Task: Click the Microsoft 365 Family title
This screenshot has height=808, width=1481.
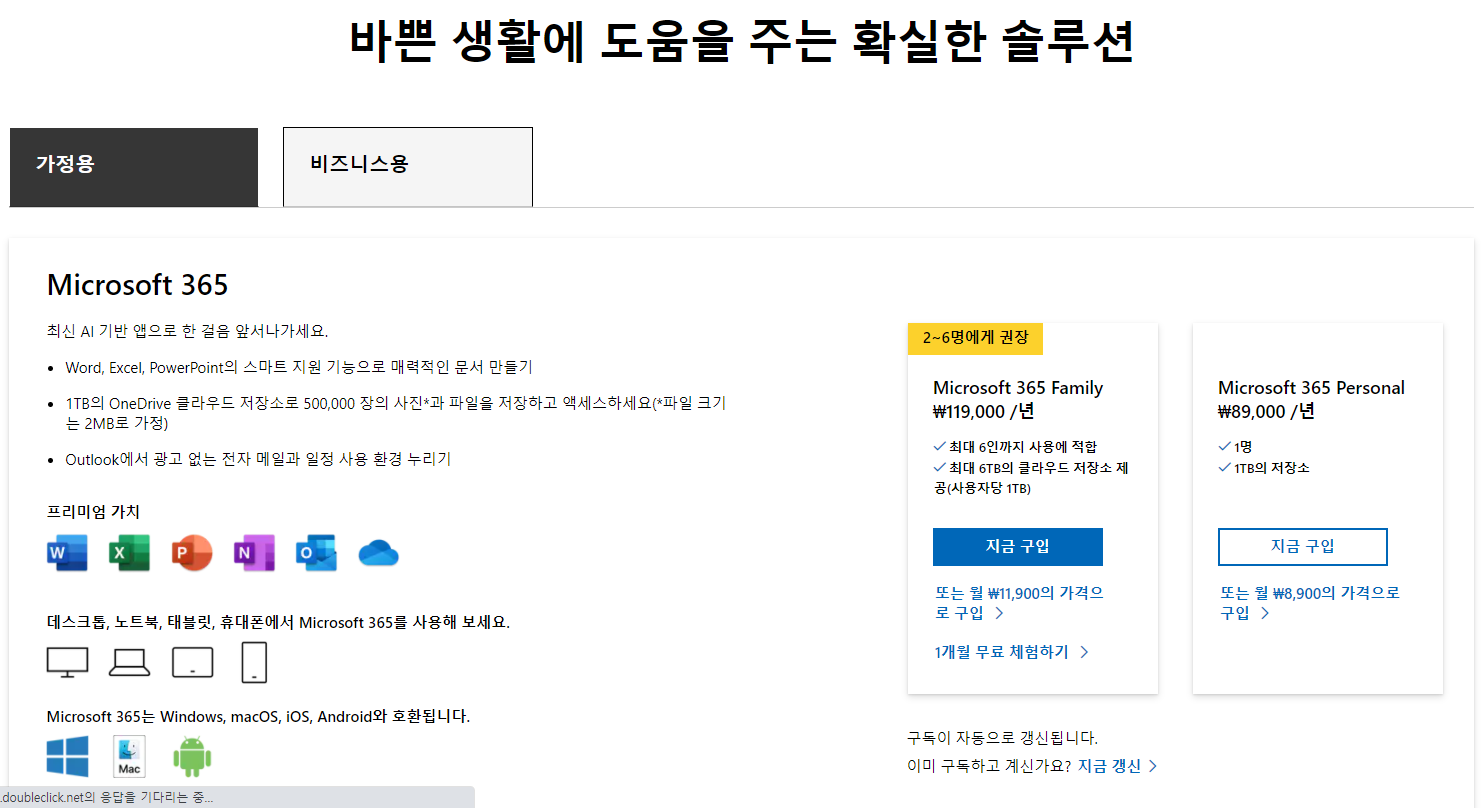Action: coord(1018,388)
